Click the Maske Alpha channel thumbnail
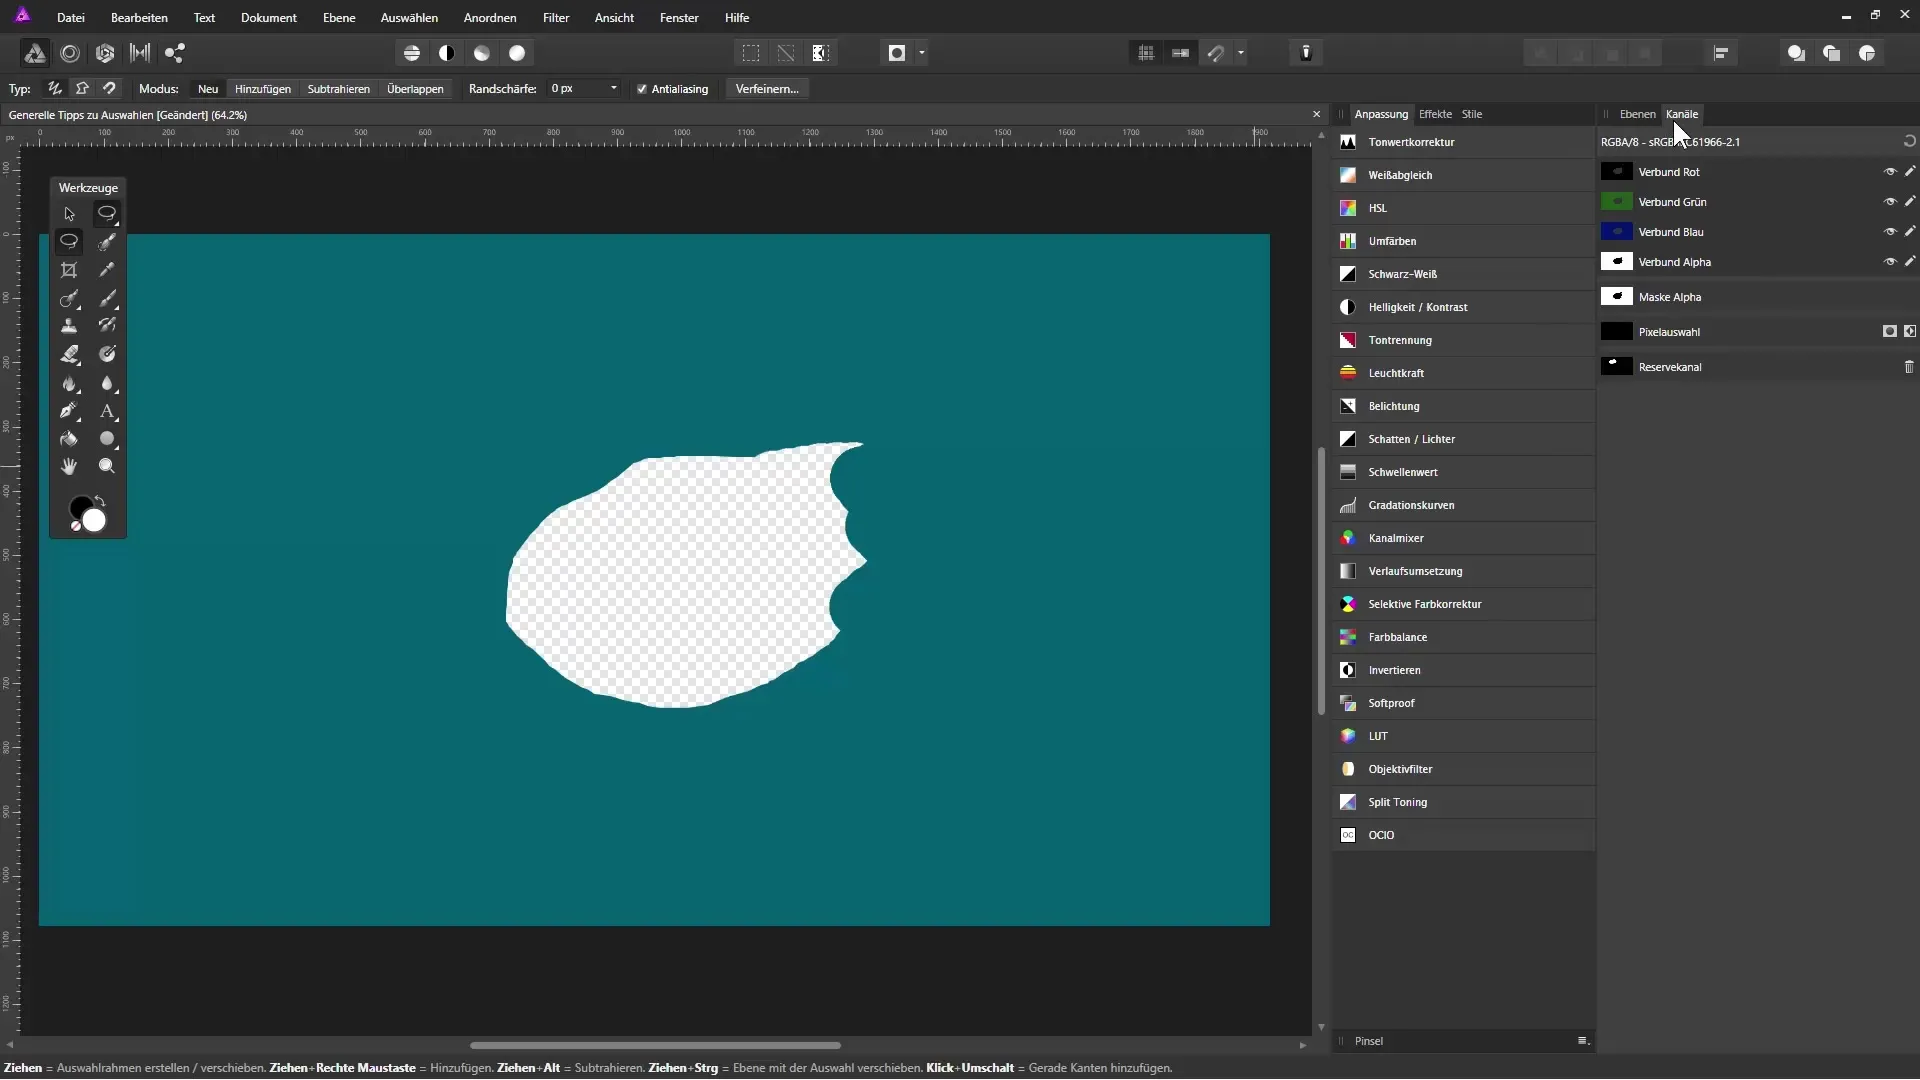 (x=1617, y=297)
